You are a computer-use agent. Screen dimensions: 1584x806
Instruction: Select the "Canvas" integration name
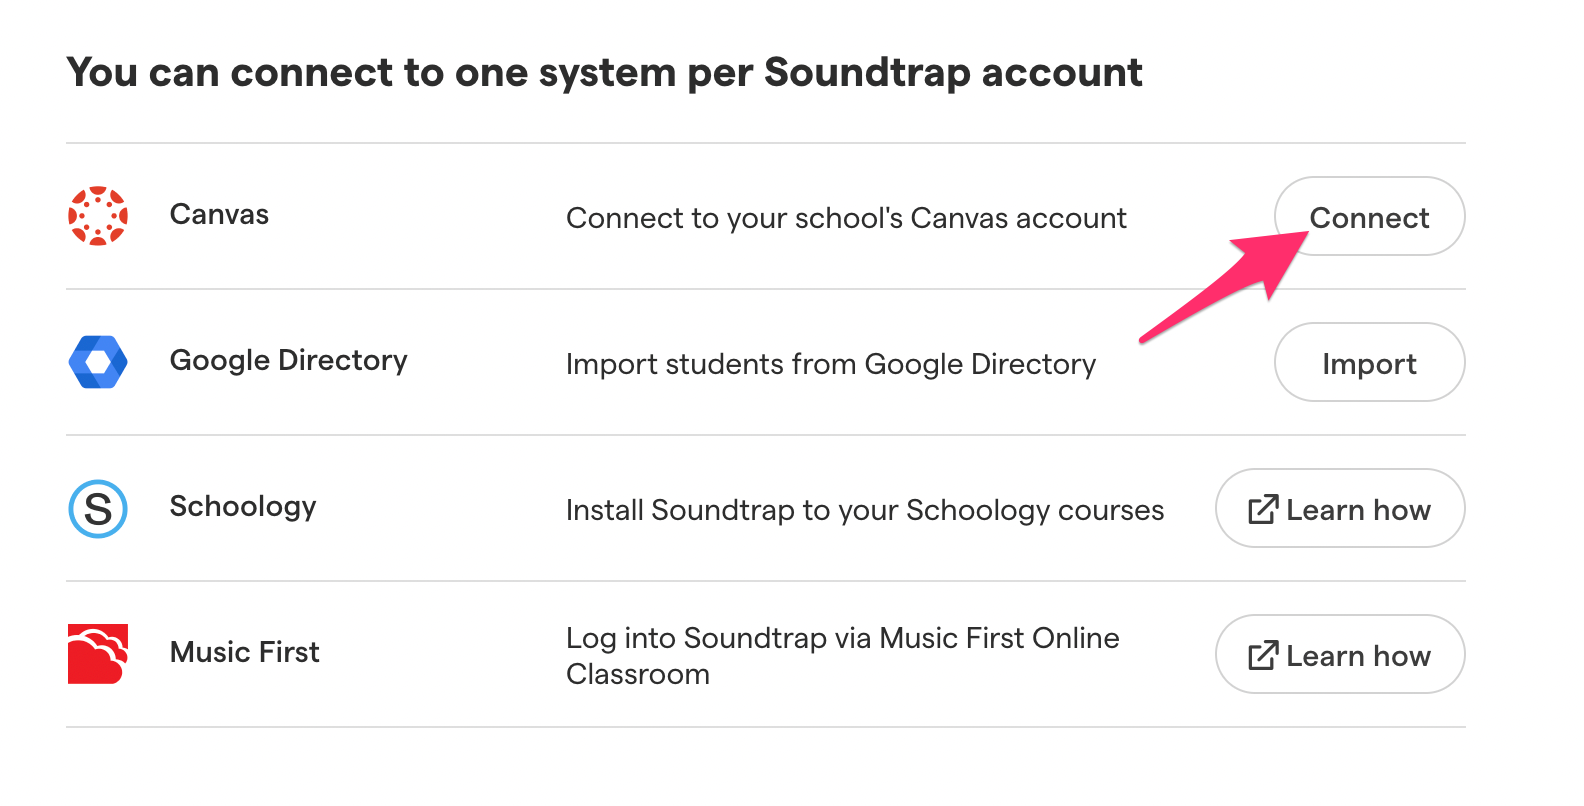[219, 213]
